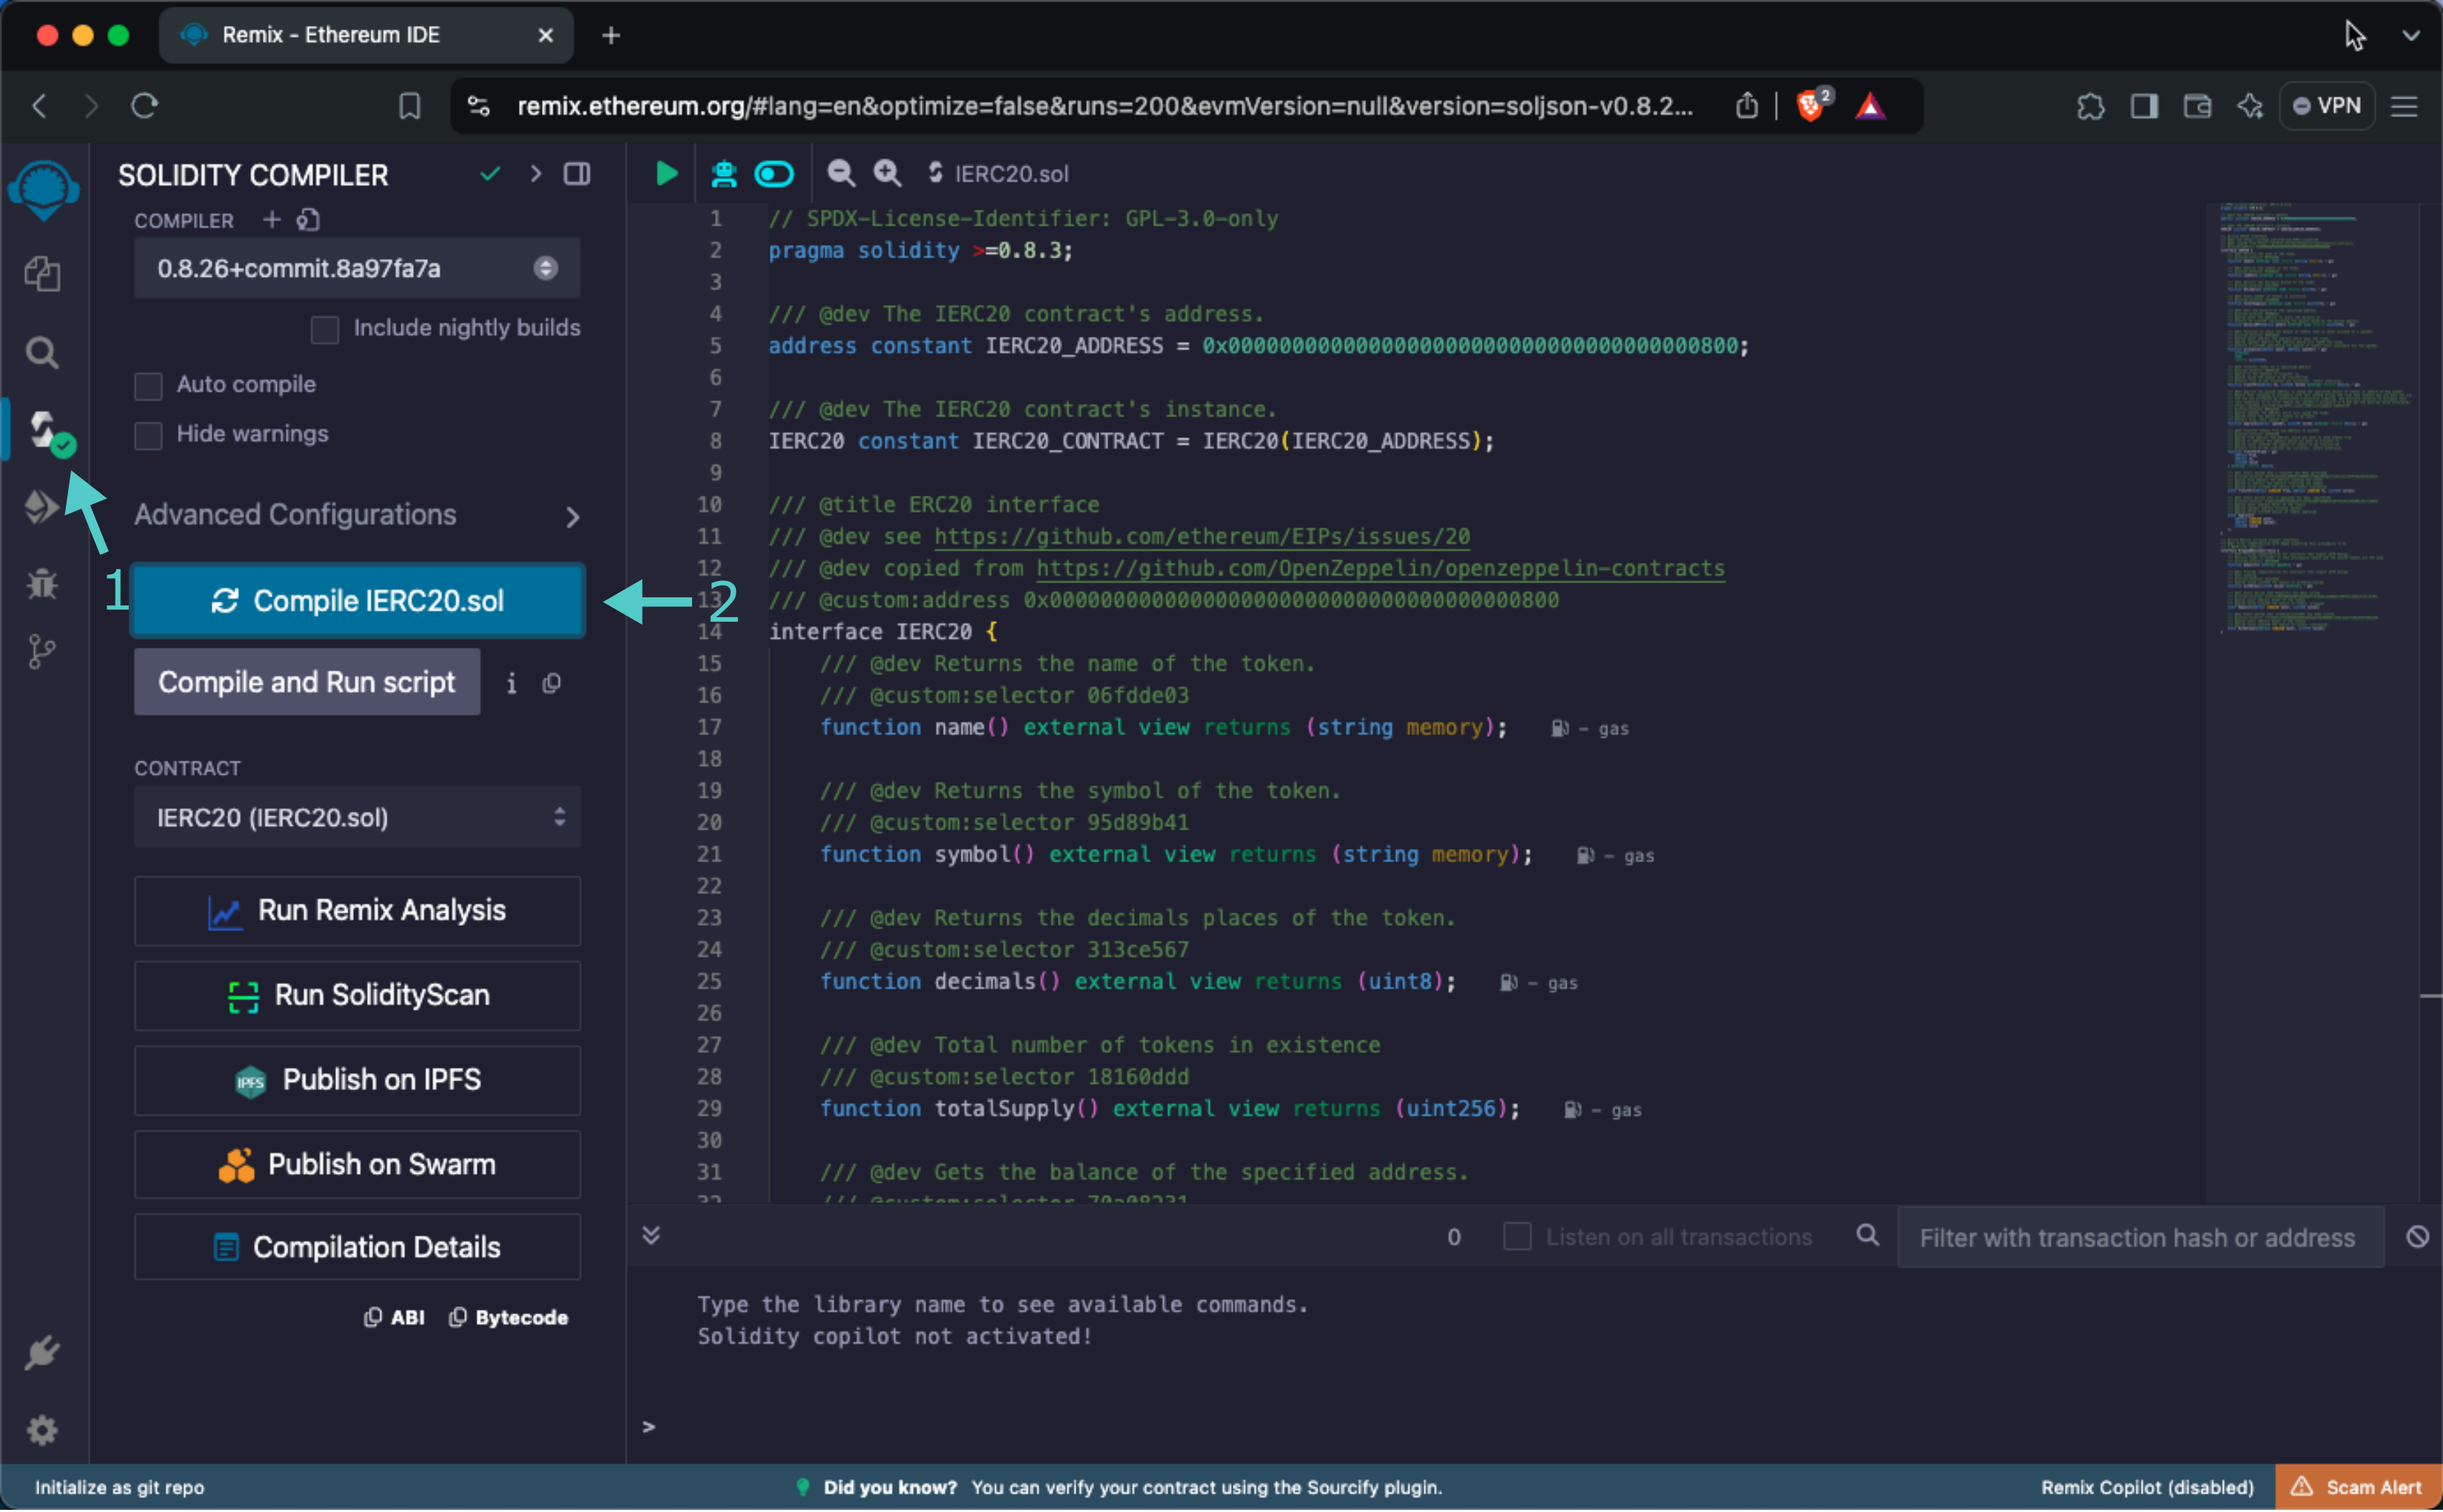Click the share icon in address bar
Viewport: 2443px width, 1512px height.
[x=1746, y=106]
